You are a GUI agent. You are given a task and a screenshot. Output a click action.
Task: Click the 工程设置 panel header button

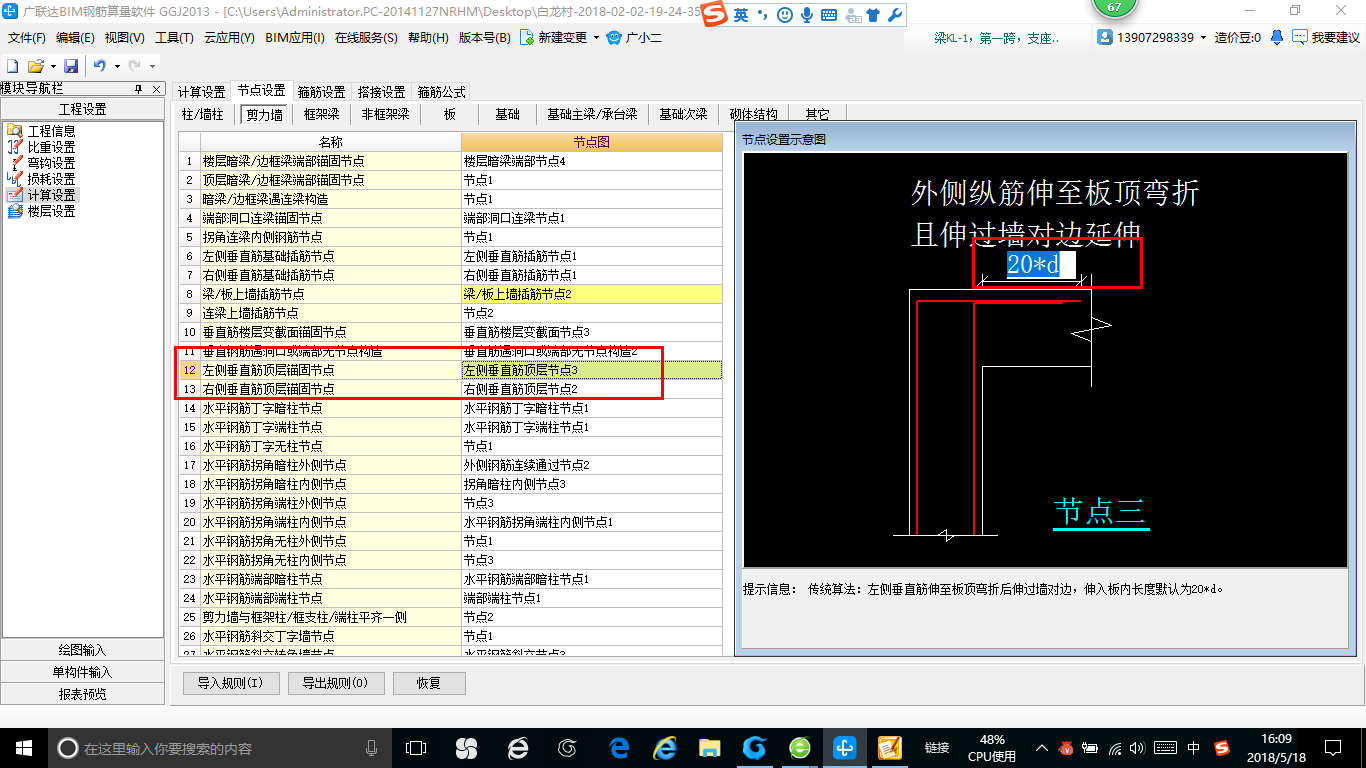pyautogui.click(x=82, y=109)
